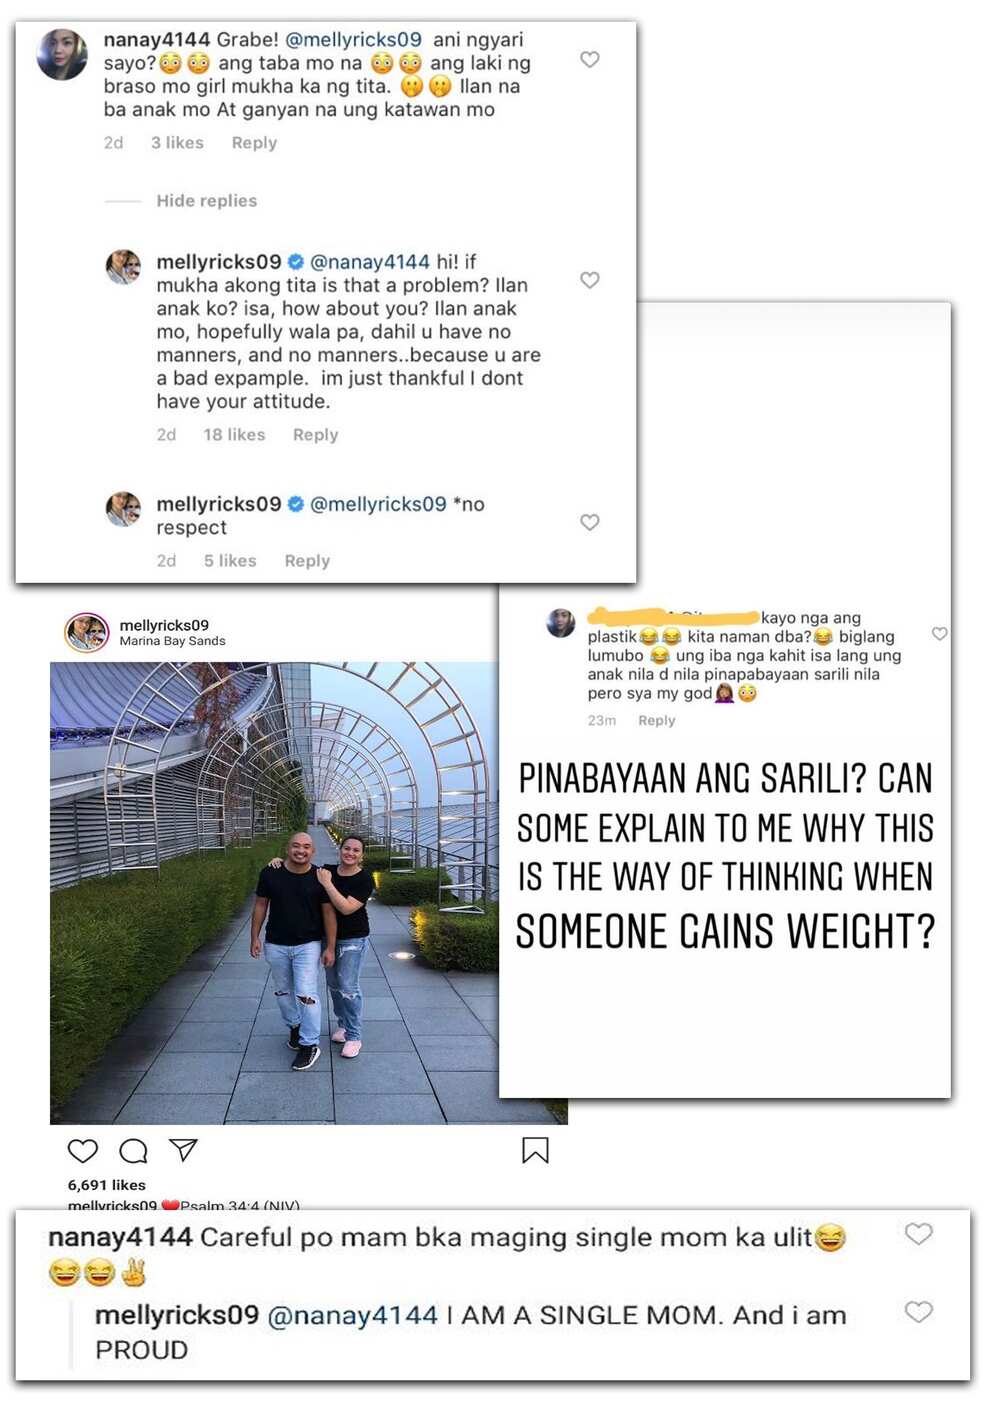Open comments via the speech bubble icon

[x=134, y=1151]
